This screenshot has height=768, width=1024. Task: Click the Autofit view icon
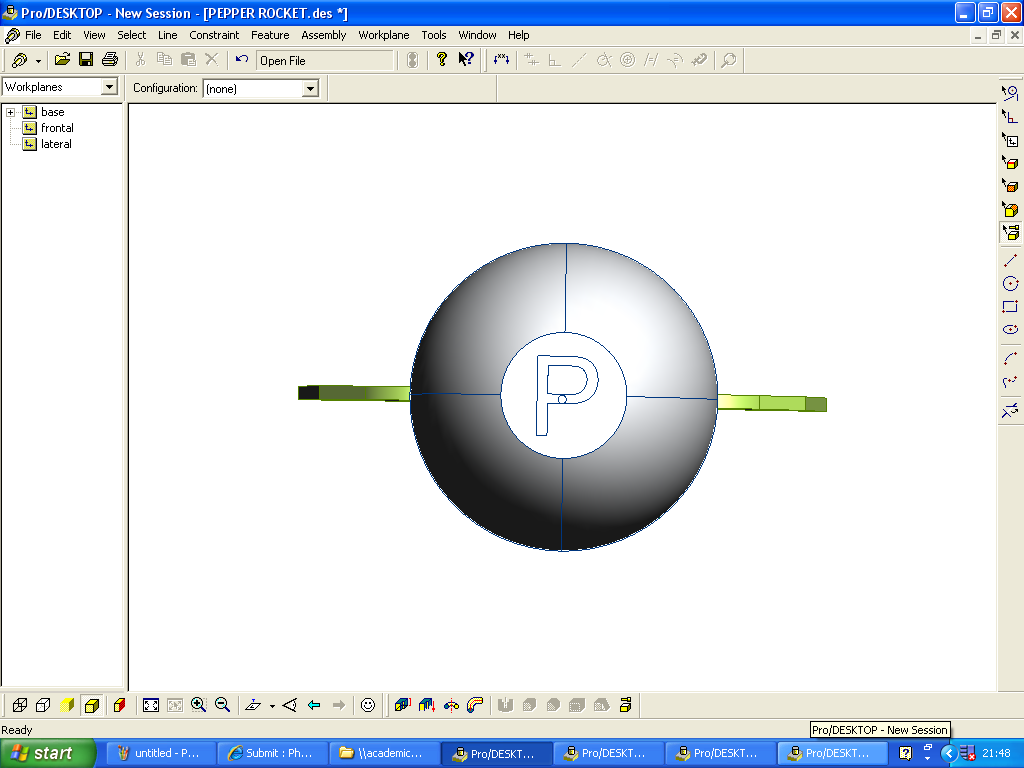[x=151, y=705]
